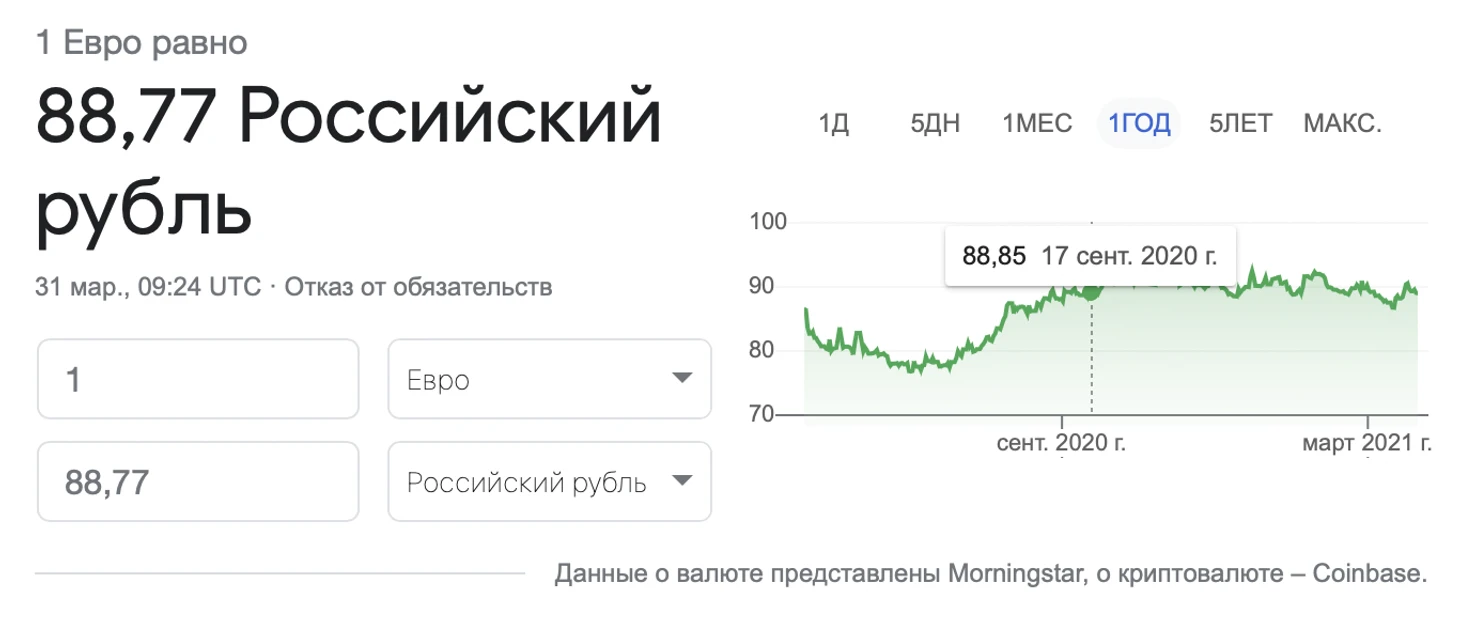Select the highlighted 1ГОД range tab
The image size is (1460, 620).
[1139, 124]
